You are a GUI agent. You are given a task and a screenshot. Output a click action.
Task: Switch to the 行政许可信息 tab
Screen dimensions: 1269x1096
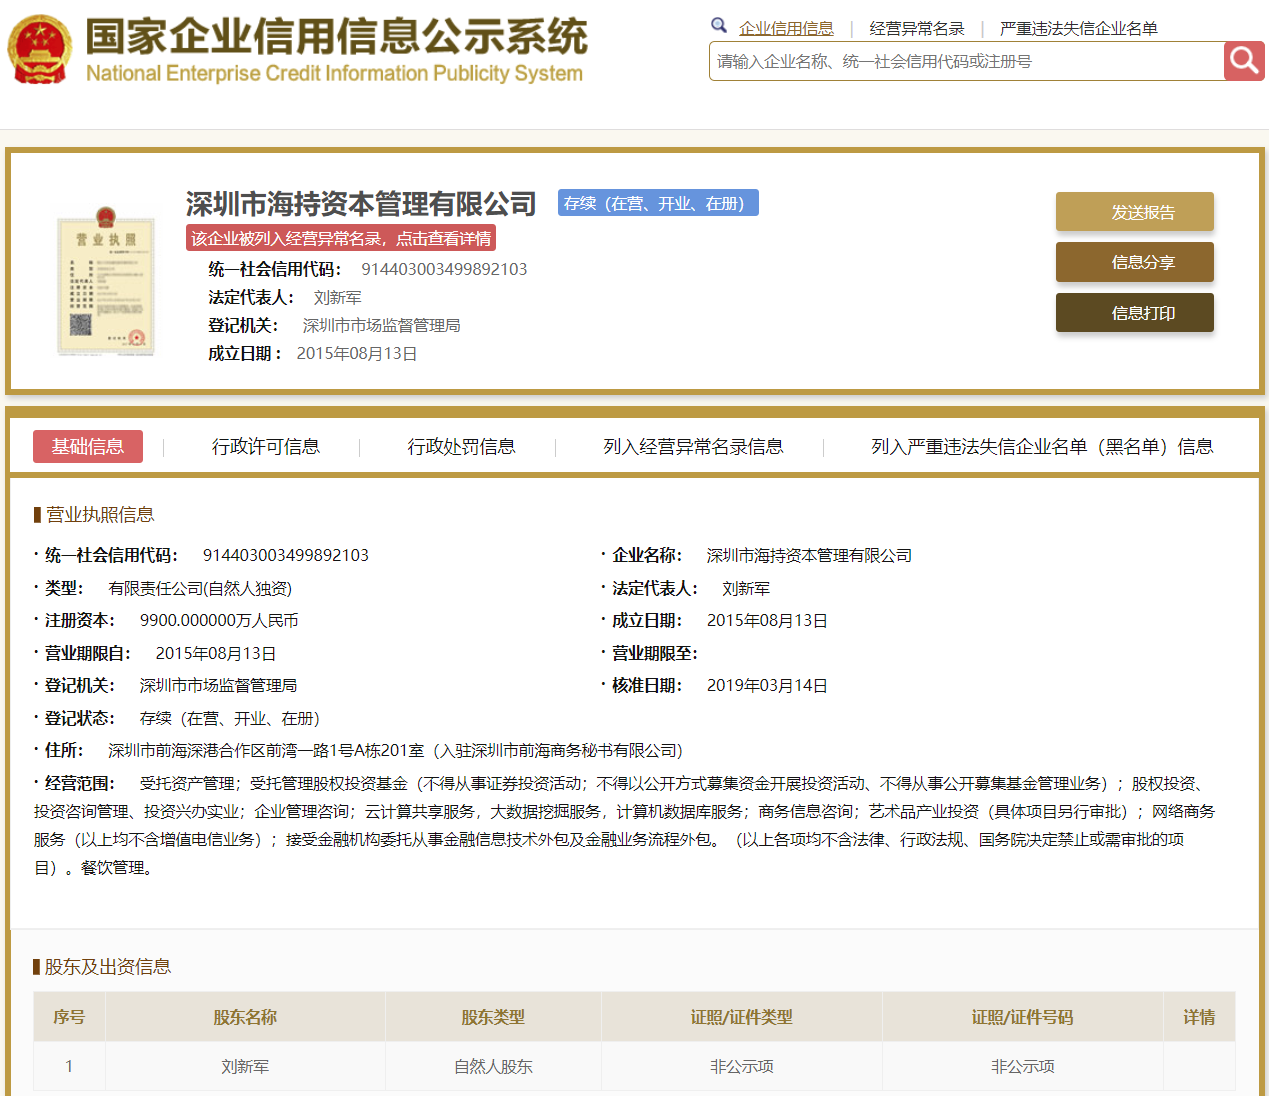(265, 446)
